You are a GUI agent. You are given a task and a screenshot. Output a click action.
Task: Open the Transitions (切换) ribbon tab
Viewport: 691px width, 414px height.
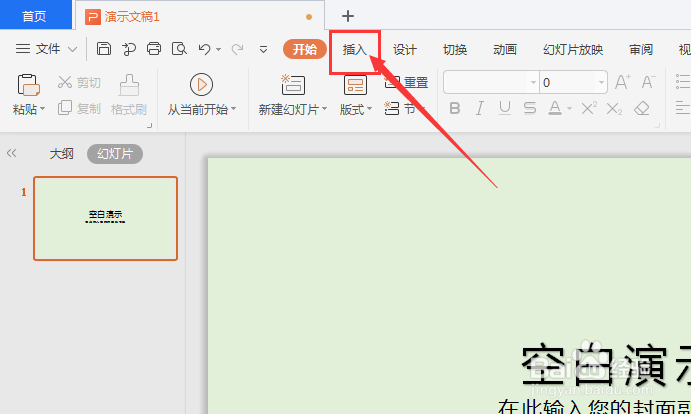[455, 49]
